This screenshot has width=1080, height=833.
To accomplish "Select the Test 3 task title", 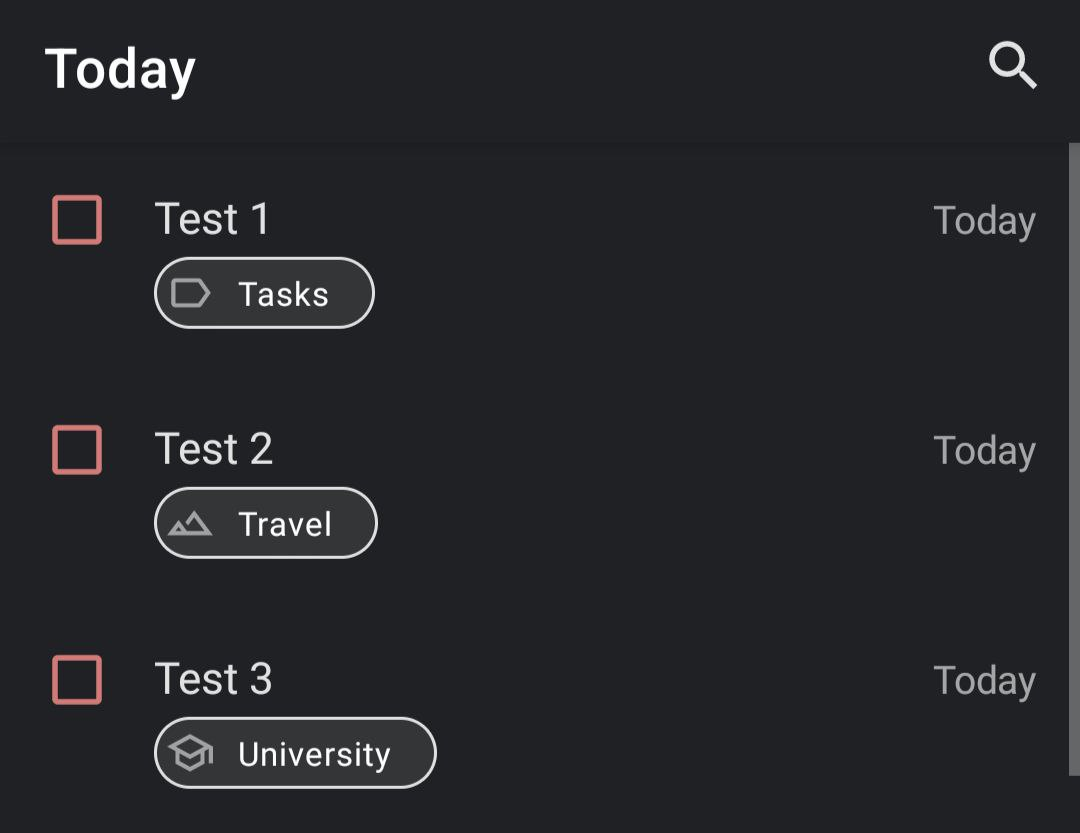I will point(214,679).
